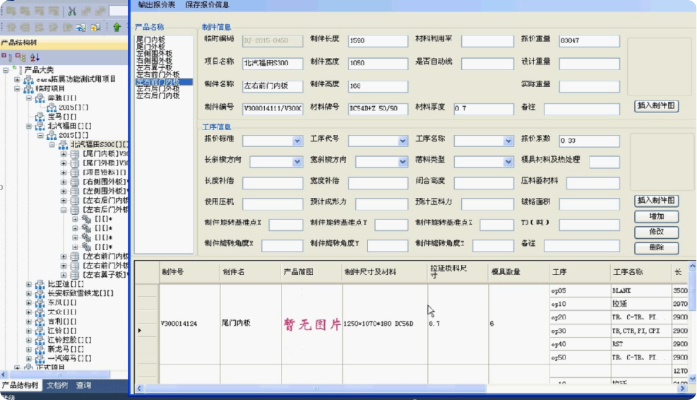
Task: Switch to the 查询 tab
Action: click(x=84, y=385)
